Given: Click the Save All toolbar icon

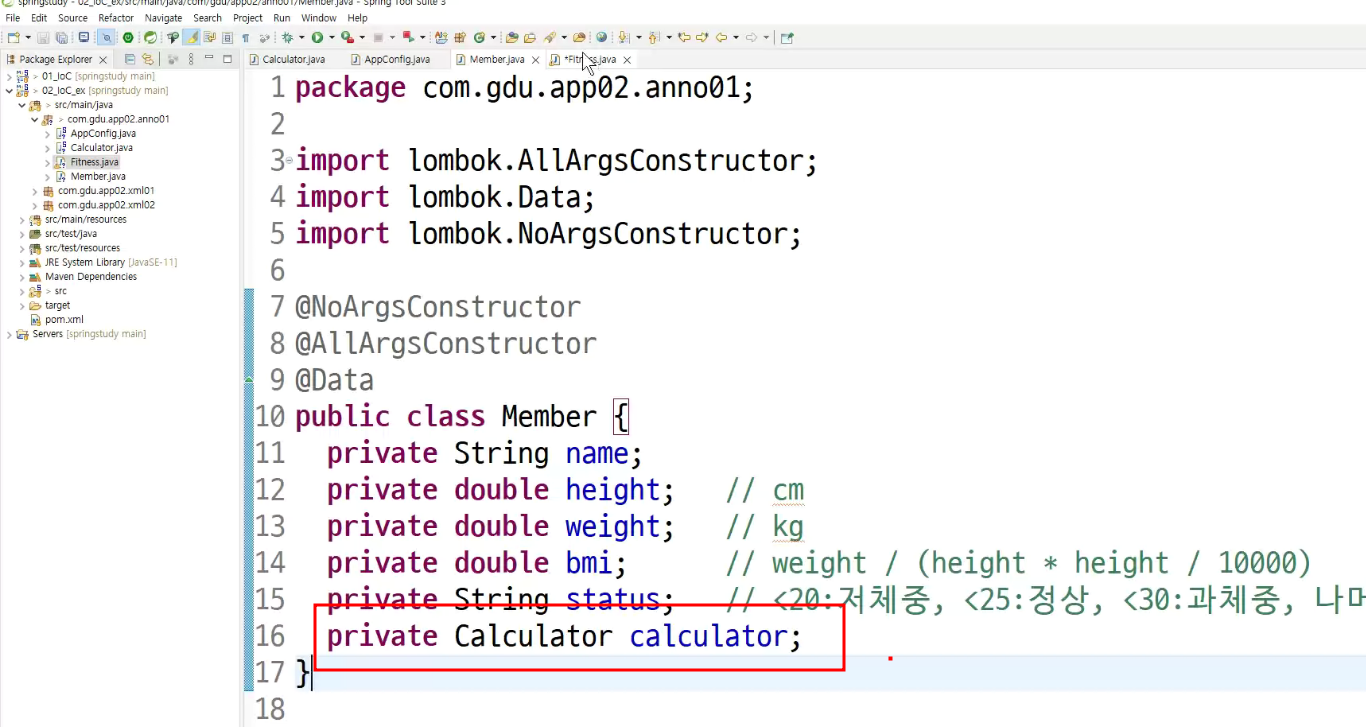Looking at the screenshot, I should click(x=61, y=38).
